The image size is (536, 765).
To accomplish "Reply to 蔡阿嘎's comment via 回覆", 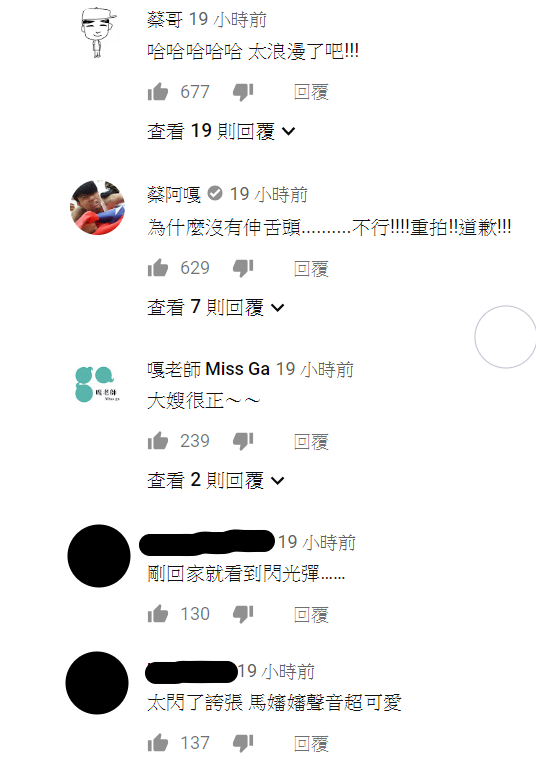I will point(311,268).
